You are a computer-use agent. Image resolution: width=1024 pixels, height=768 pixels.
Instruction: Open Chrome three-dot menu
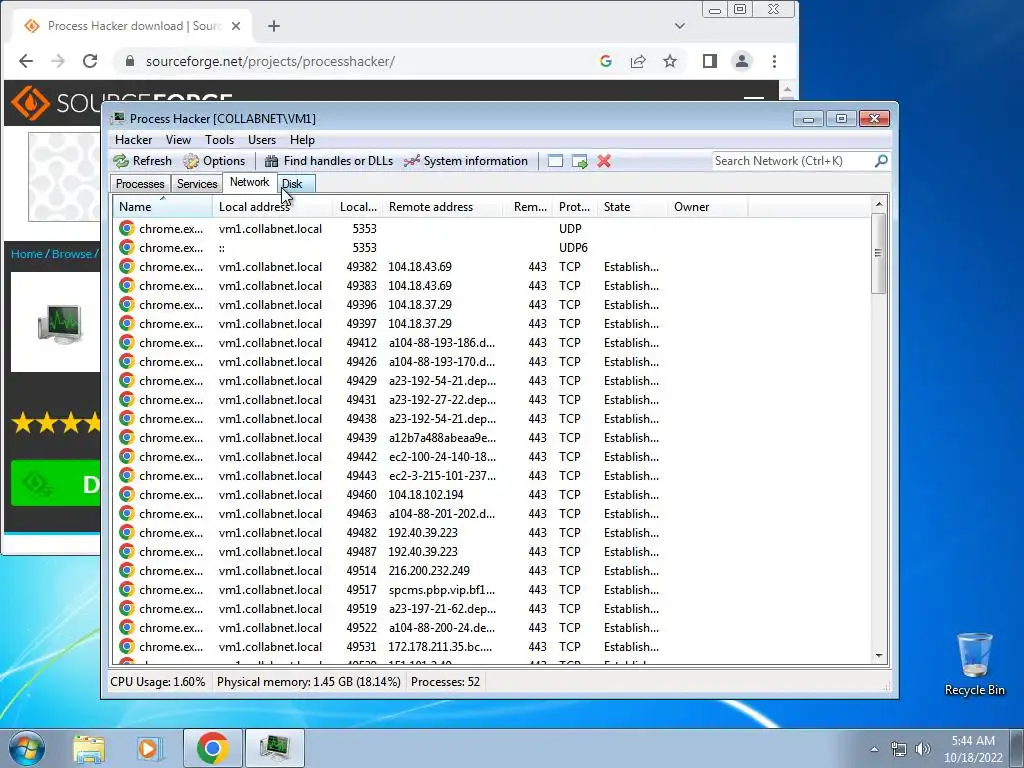click(775, 61)
